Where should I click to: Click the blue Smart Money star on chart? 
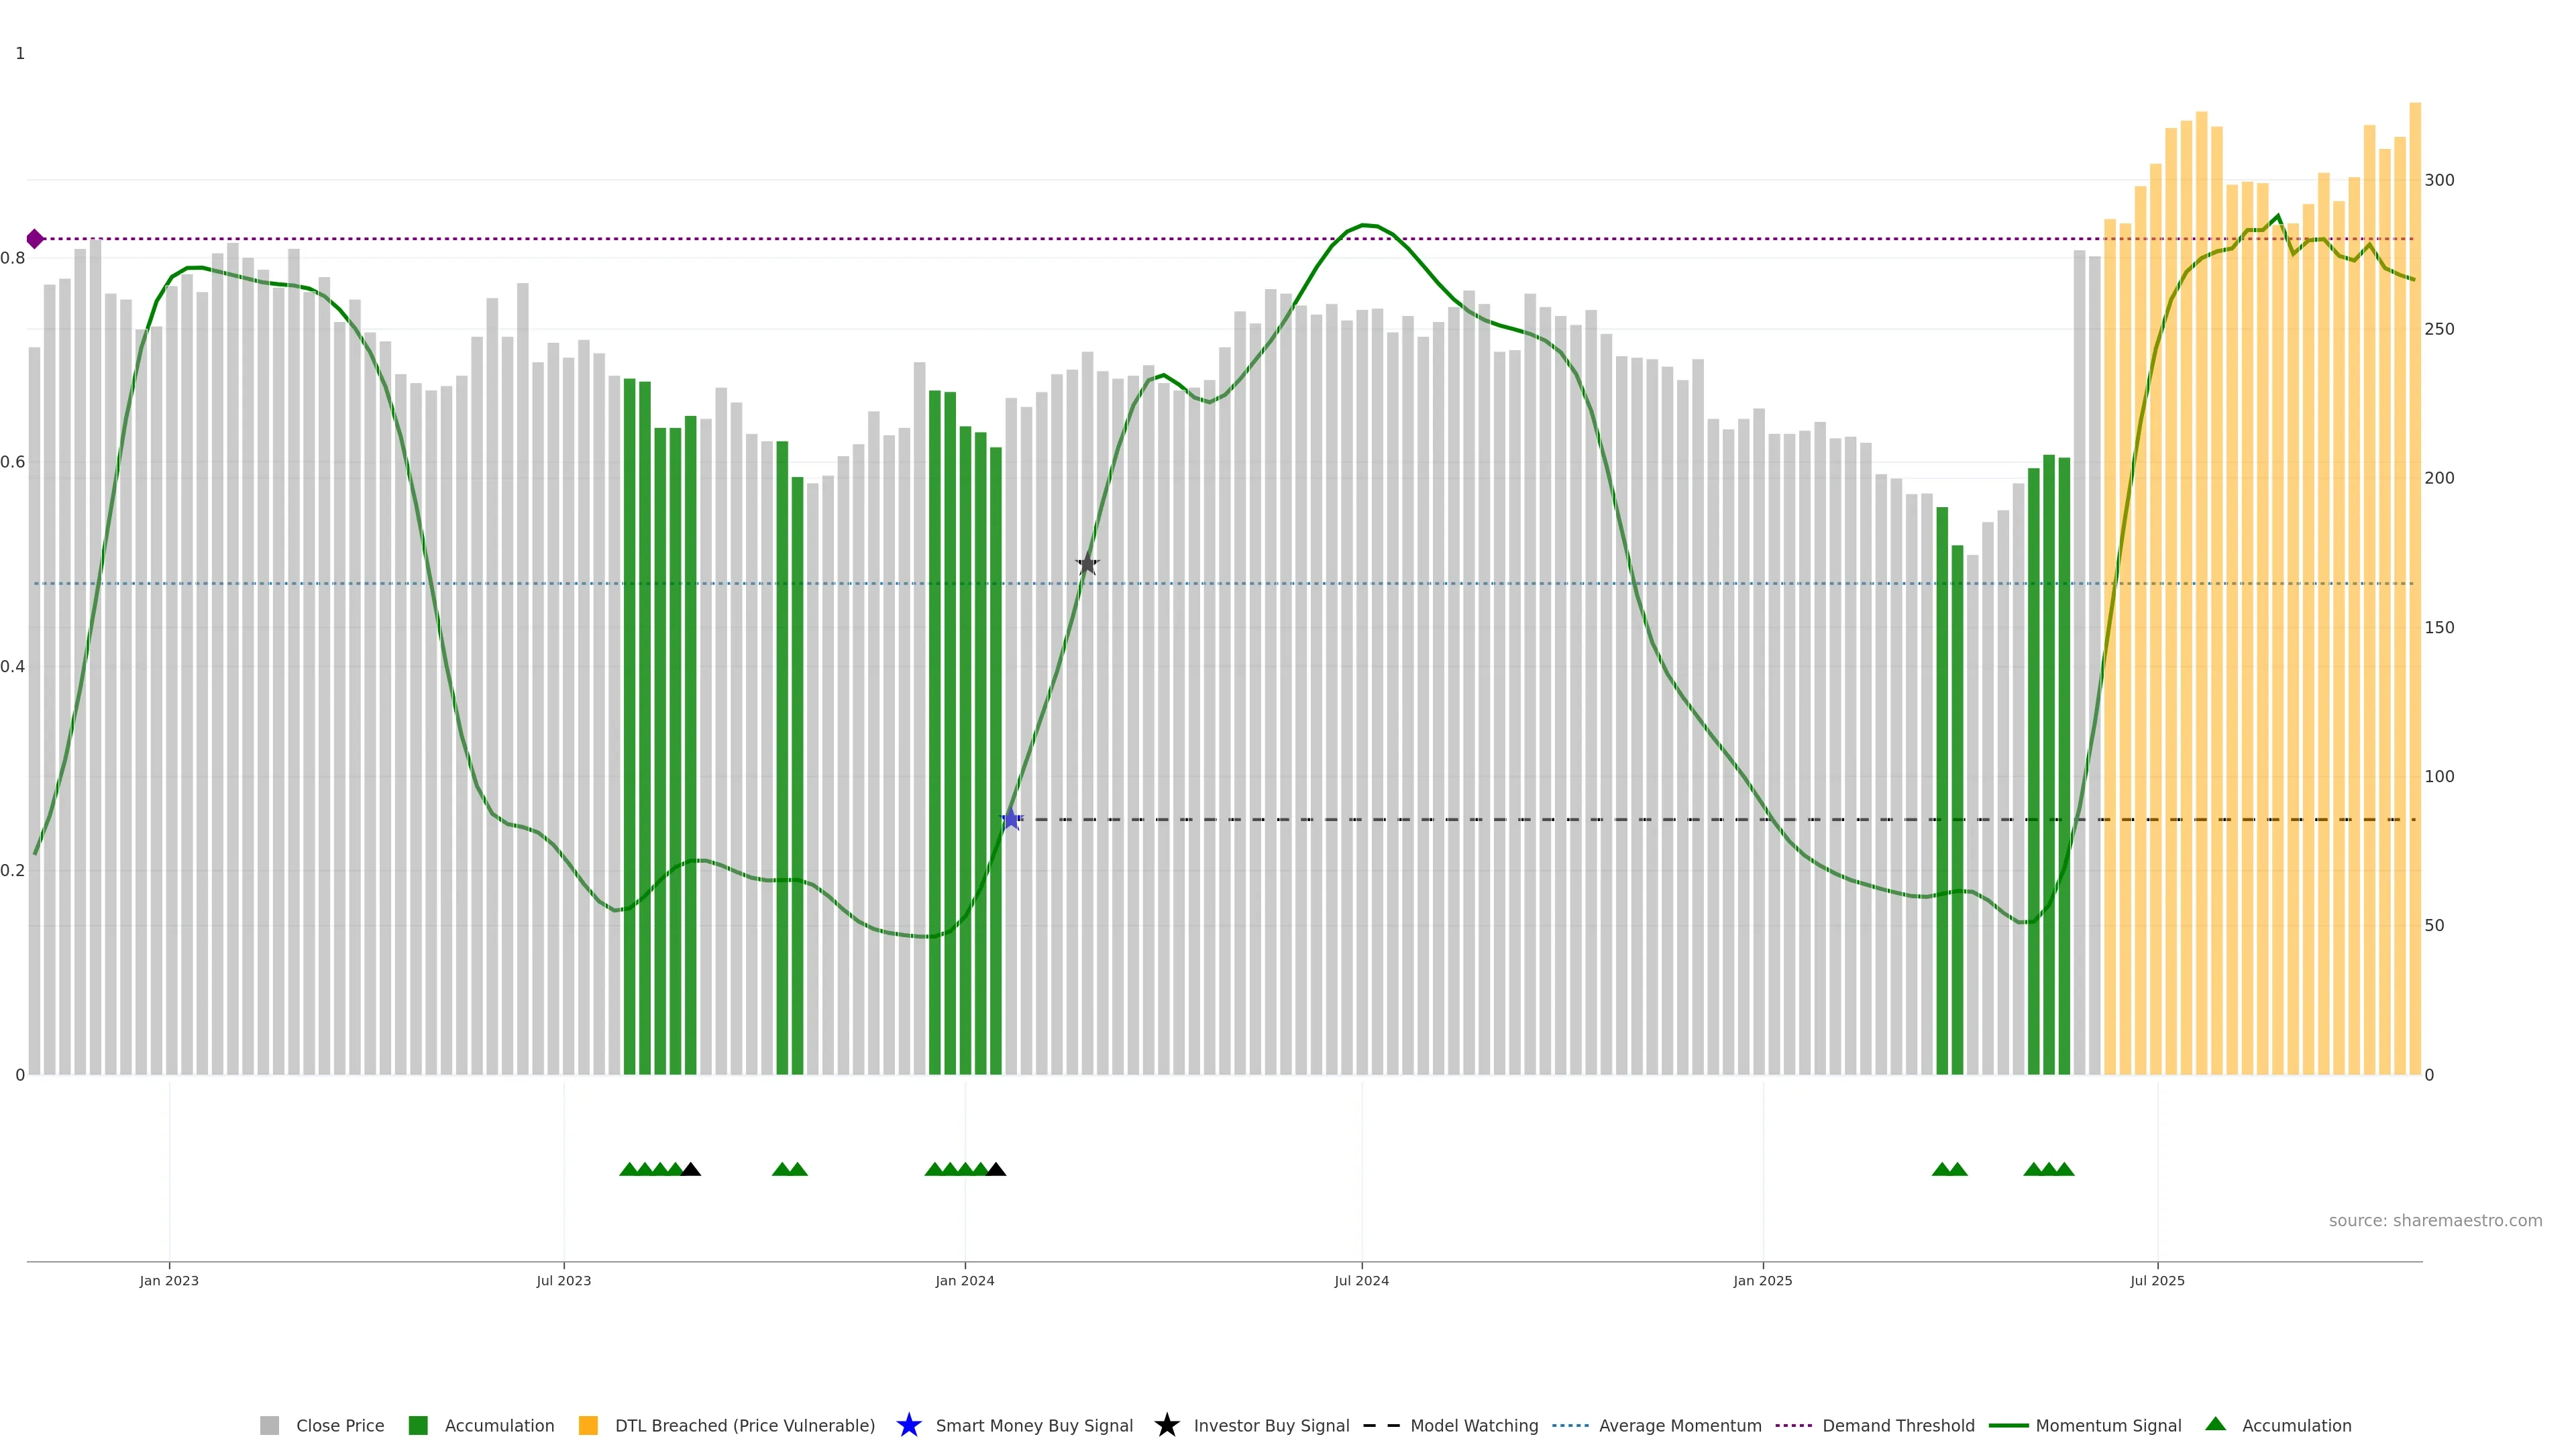(1011, 819)
